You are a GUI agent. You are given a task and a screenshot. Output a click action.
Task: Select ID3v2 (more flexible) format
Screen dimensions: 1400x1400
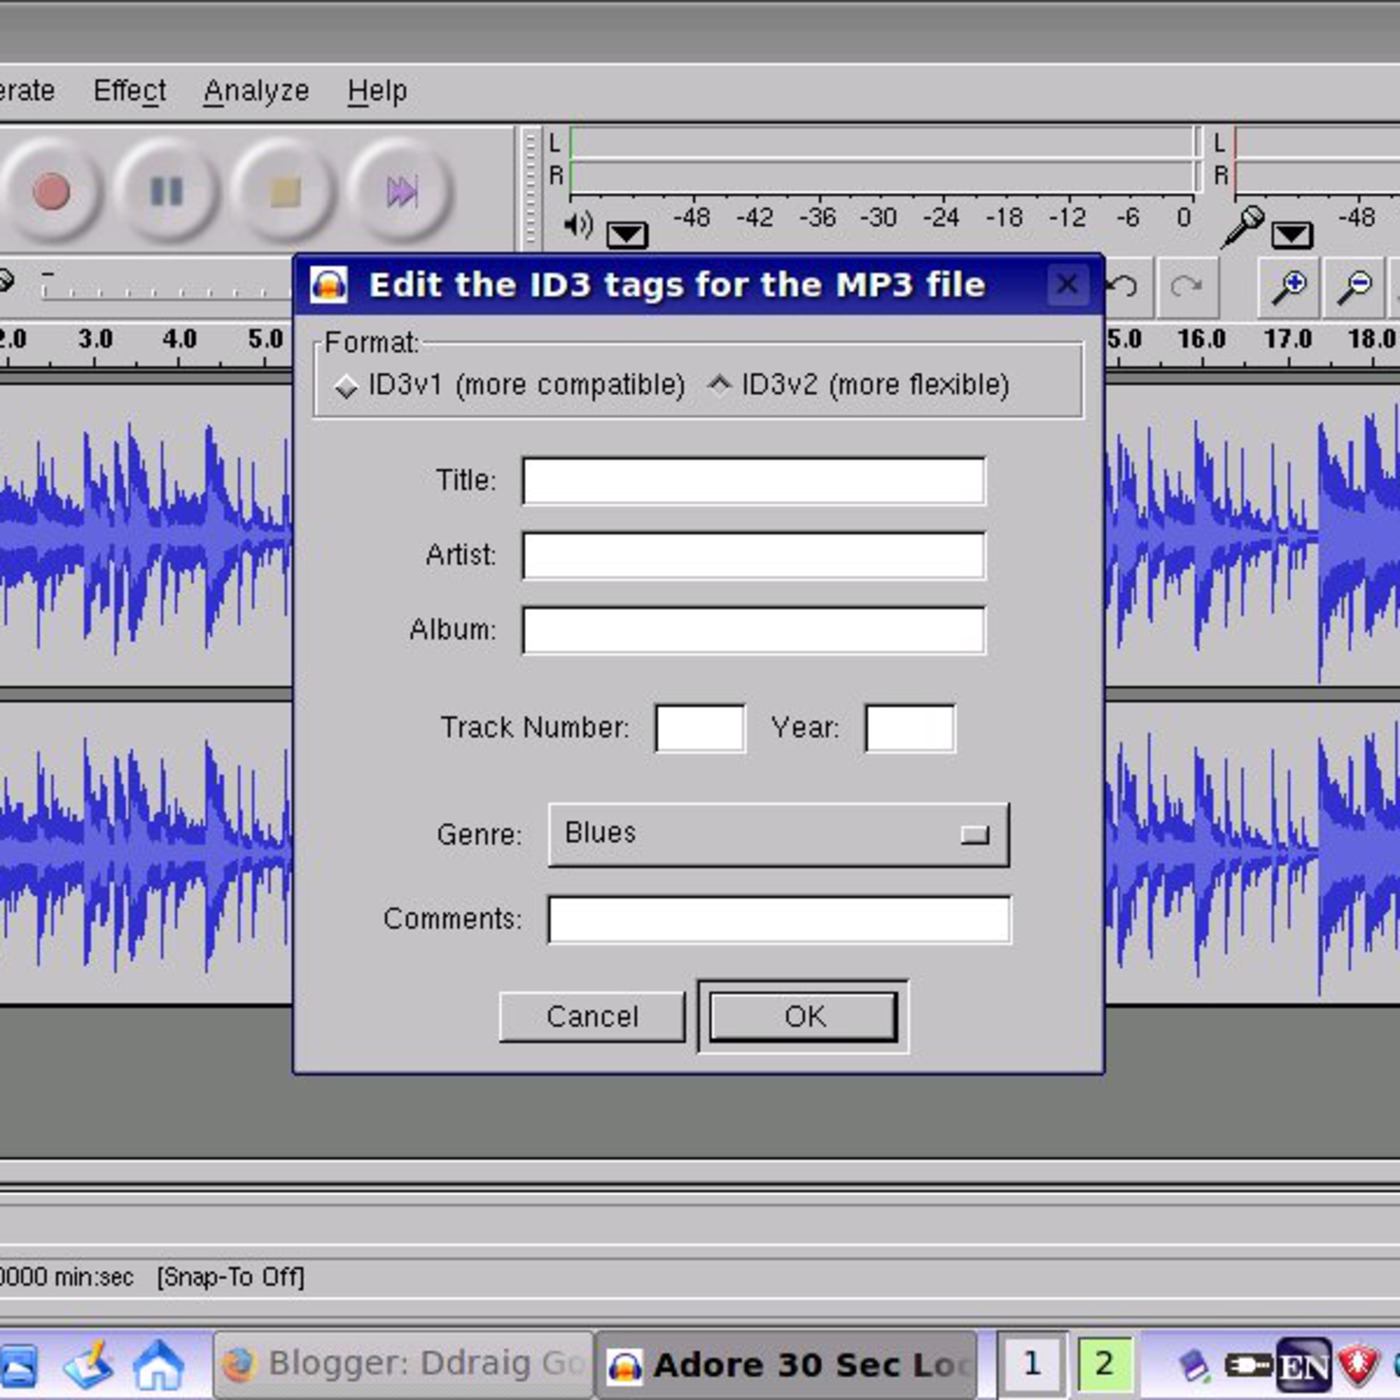click(720, 385)
